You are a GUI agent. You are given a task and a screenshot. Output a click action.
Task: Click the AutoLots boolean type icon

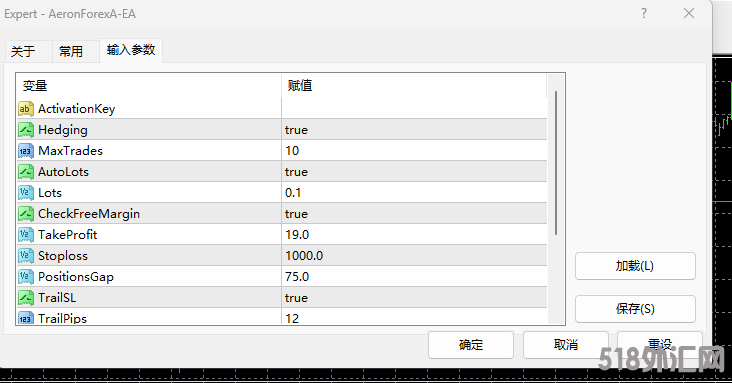(x=26, y=172)
